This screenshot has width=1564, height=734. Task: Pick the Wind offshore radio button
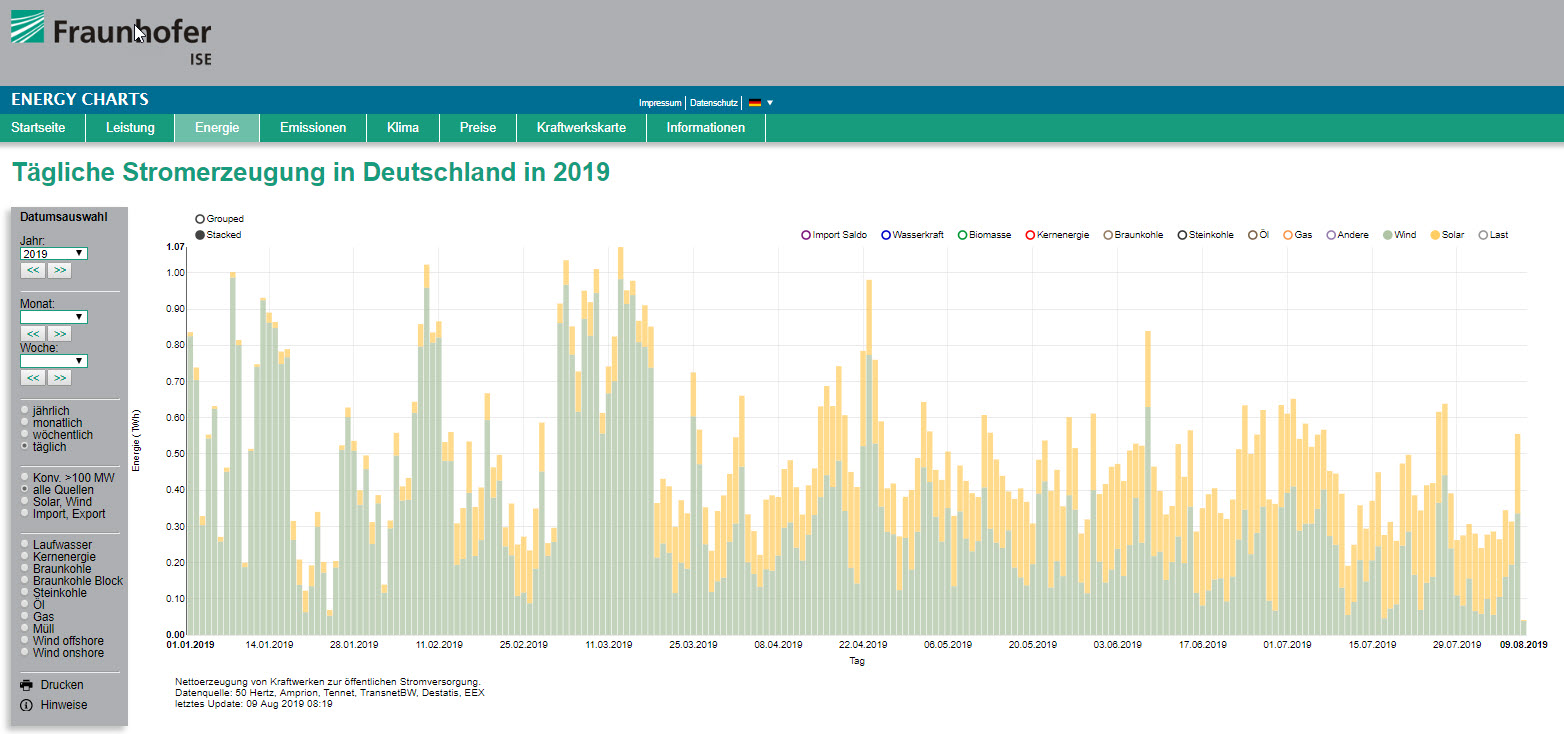(x=25, y=641)
